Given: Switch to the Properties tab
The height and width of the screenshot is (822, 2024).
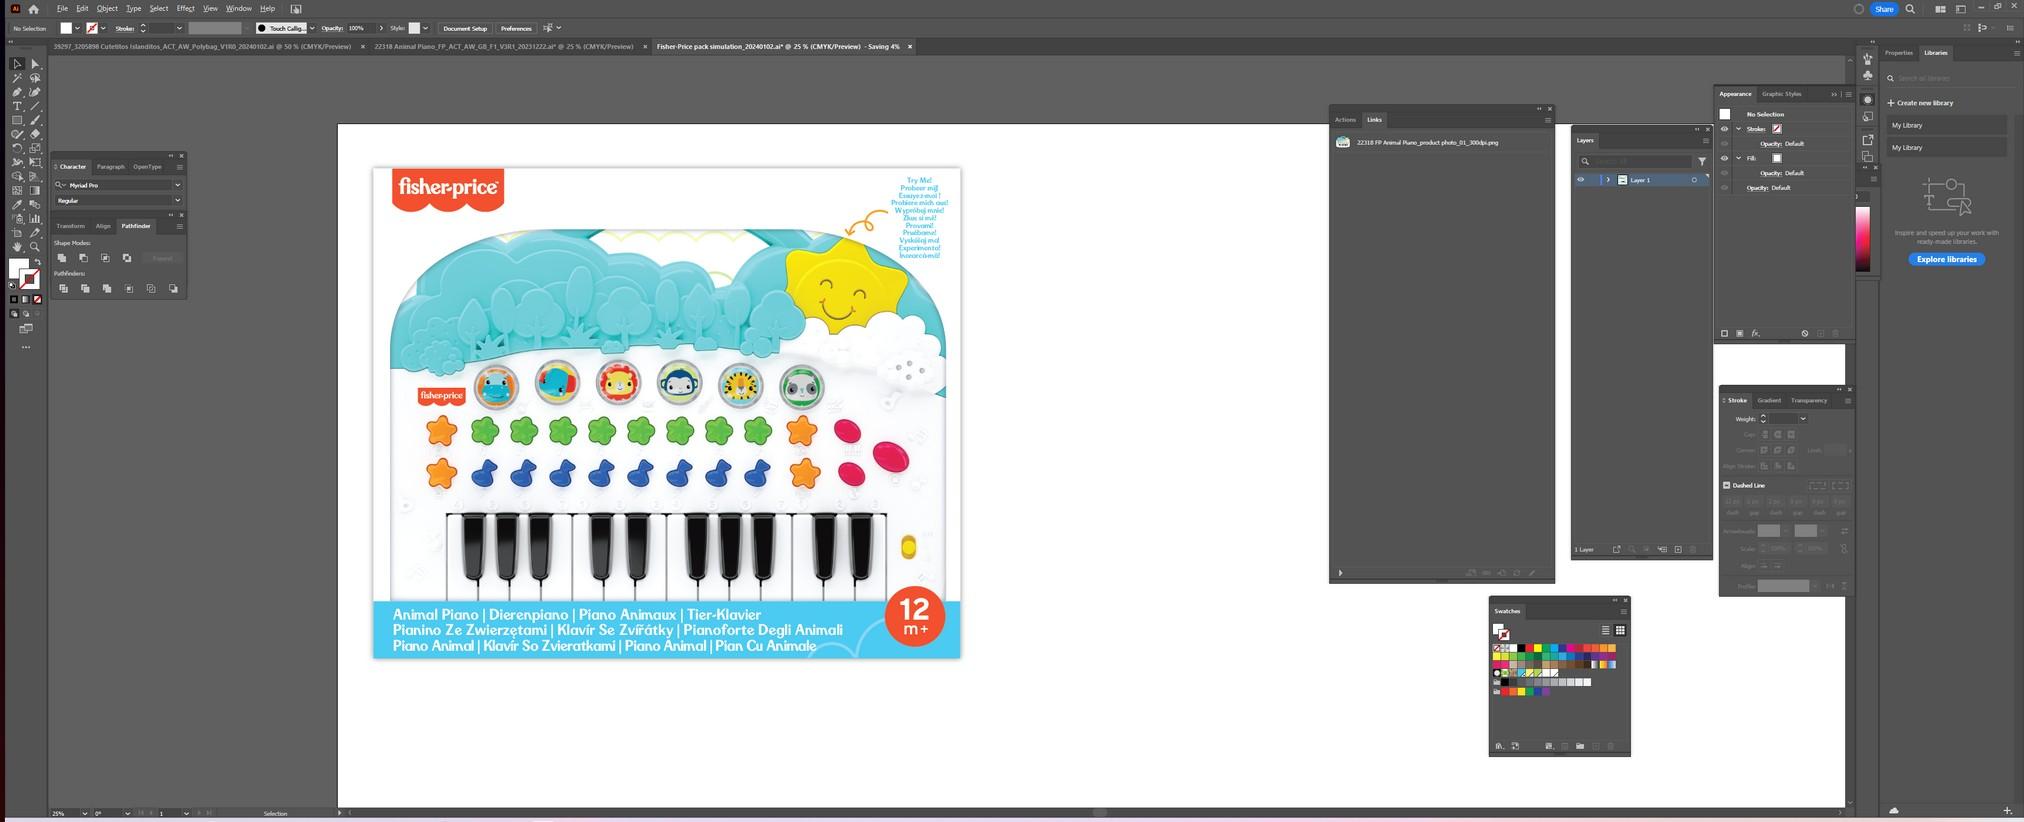Looking at the screenshot, I should (1898, 53).
